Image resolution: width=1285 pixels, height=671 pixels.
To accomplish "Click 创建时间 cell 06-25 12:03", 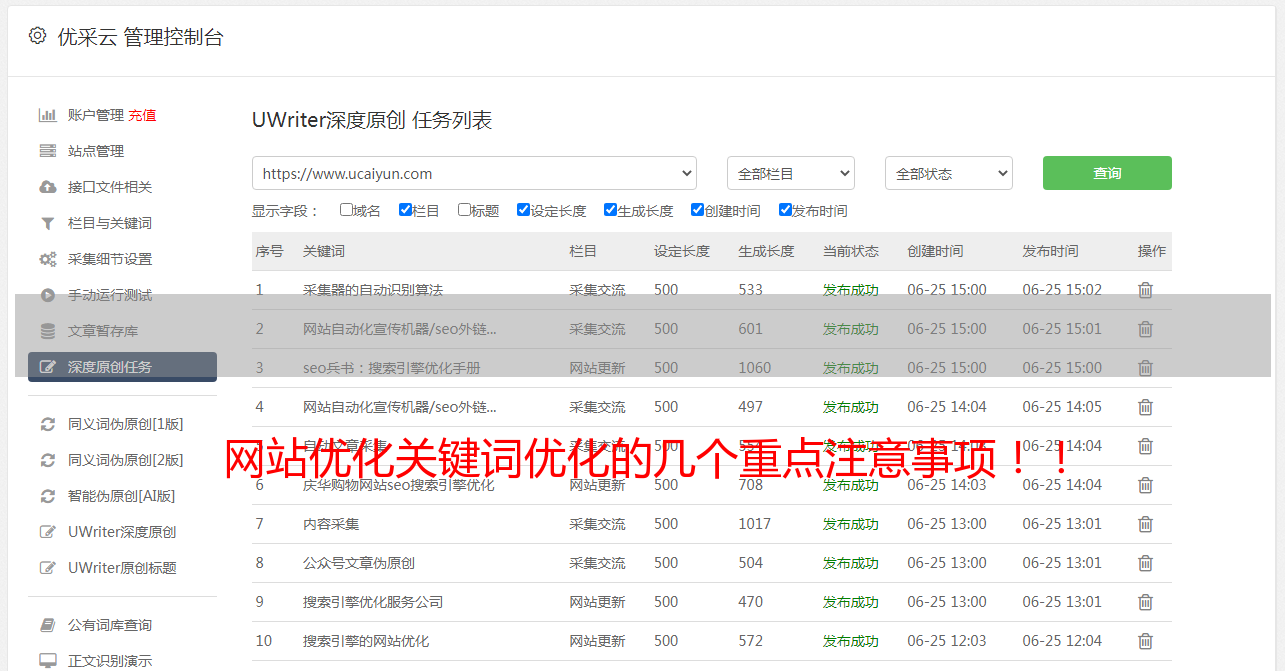I will [x=947, y=641].
